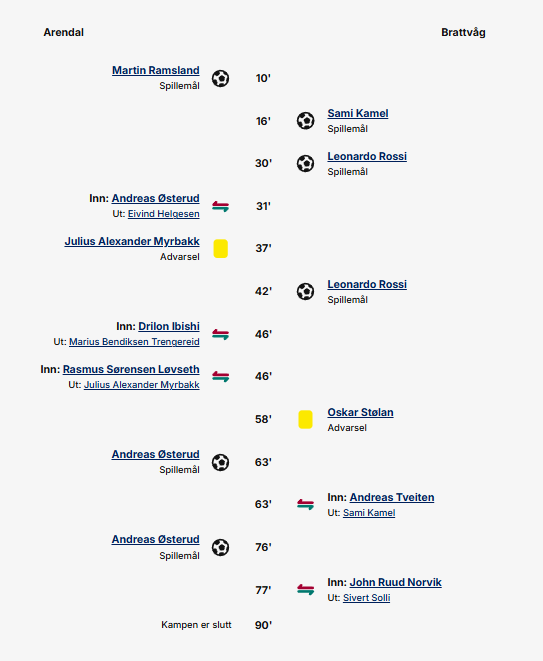
Task: Click the substitution icon at 77' minute
Action: click(305, 589)
